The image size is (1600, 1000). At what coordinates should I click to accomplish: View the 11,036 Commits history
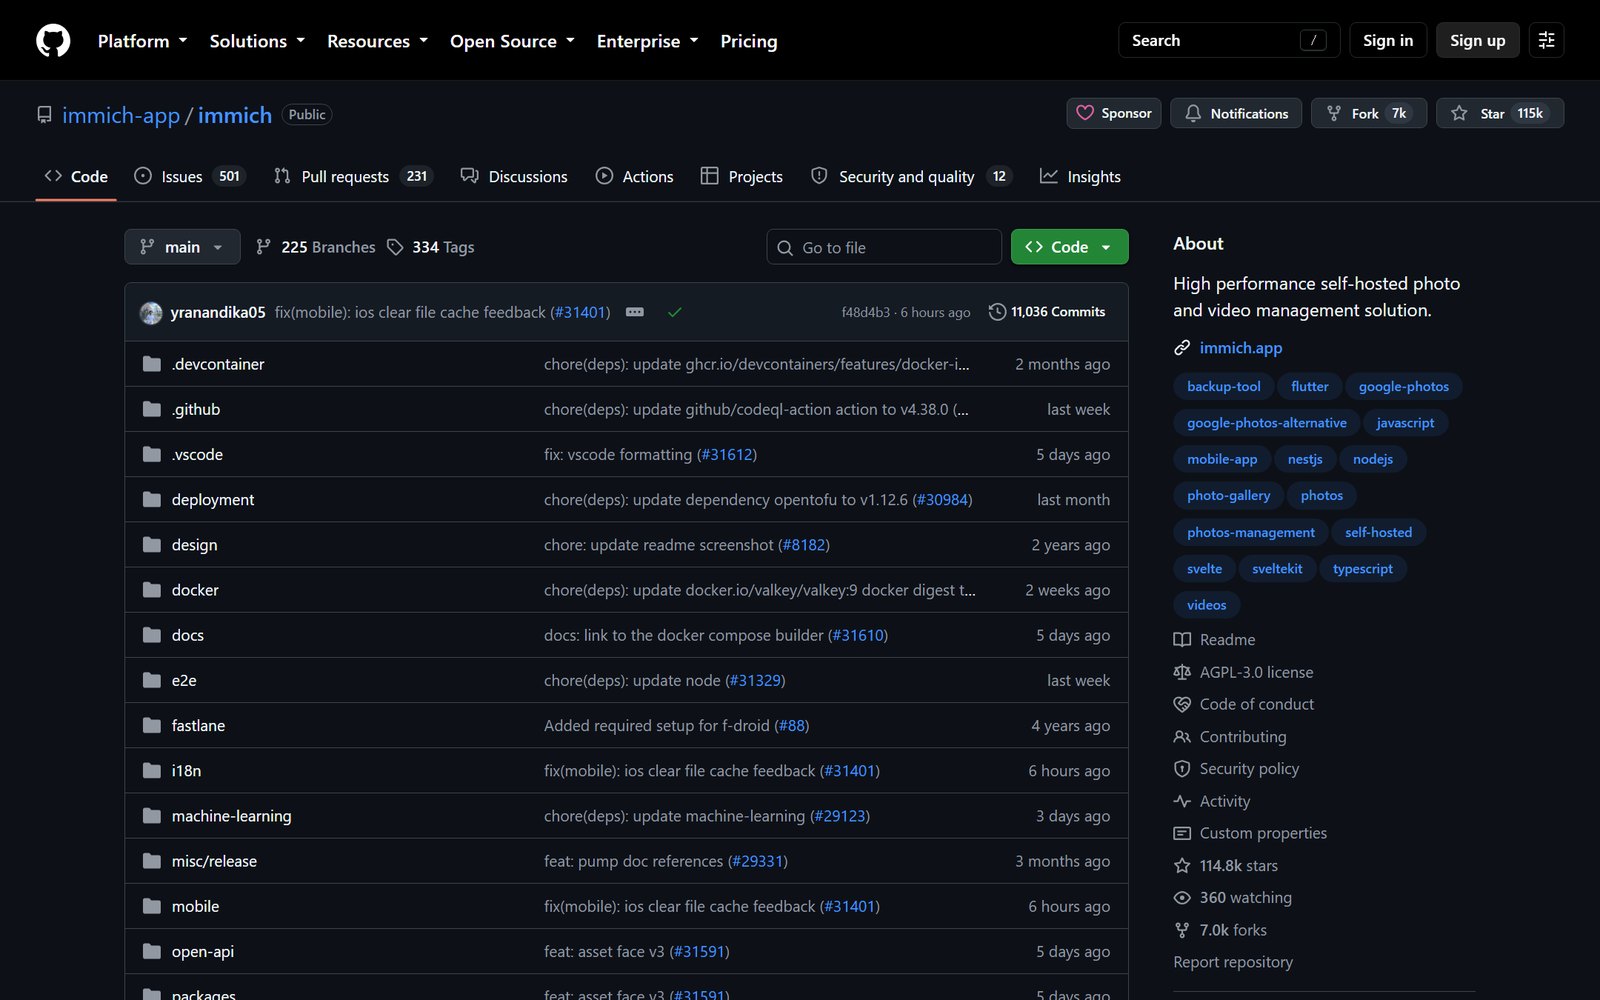1047,312
